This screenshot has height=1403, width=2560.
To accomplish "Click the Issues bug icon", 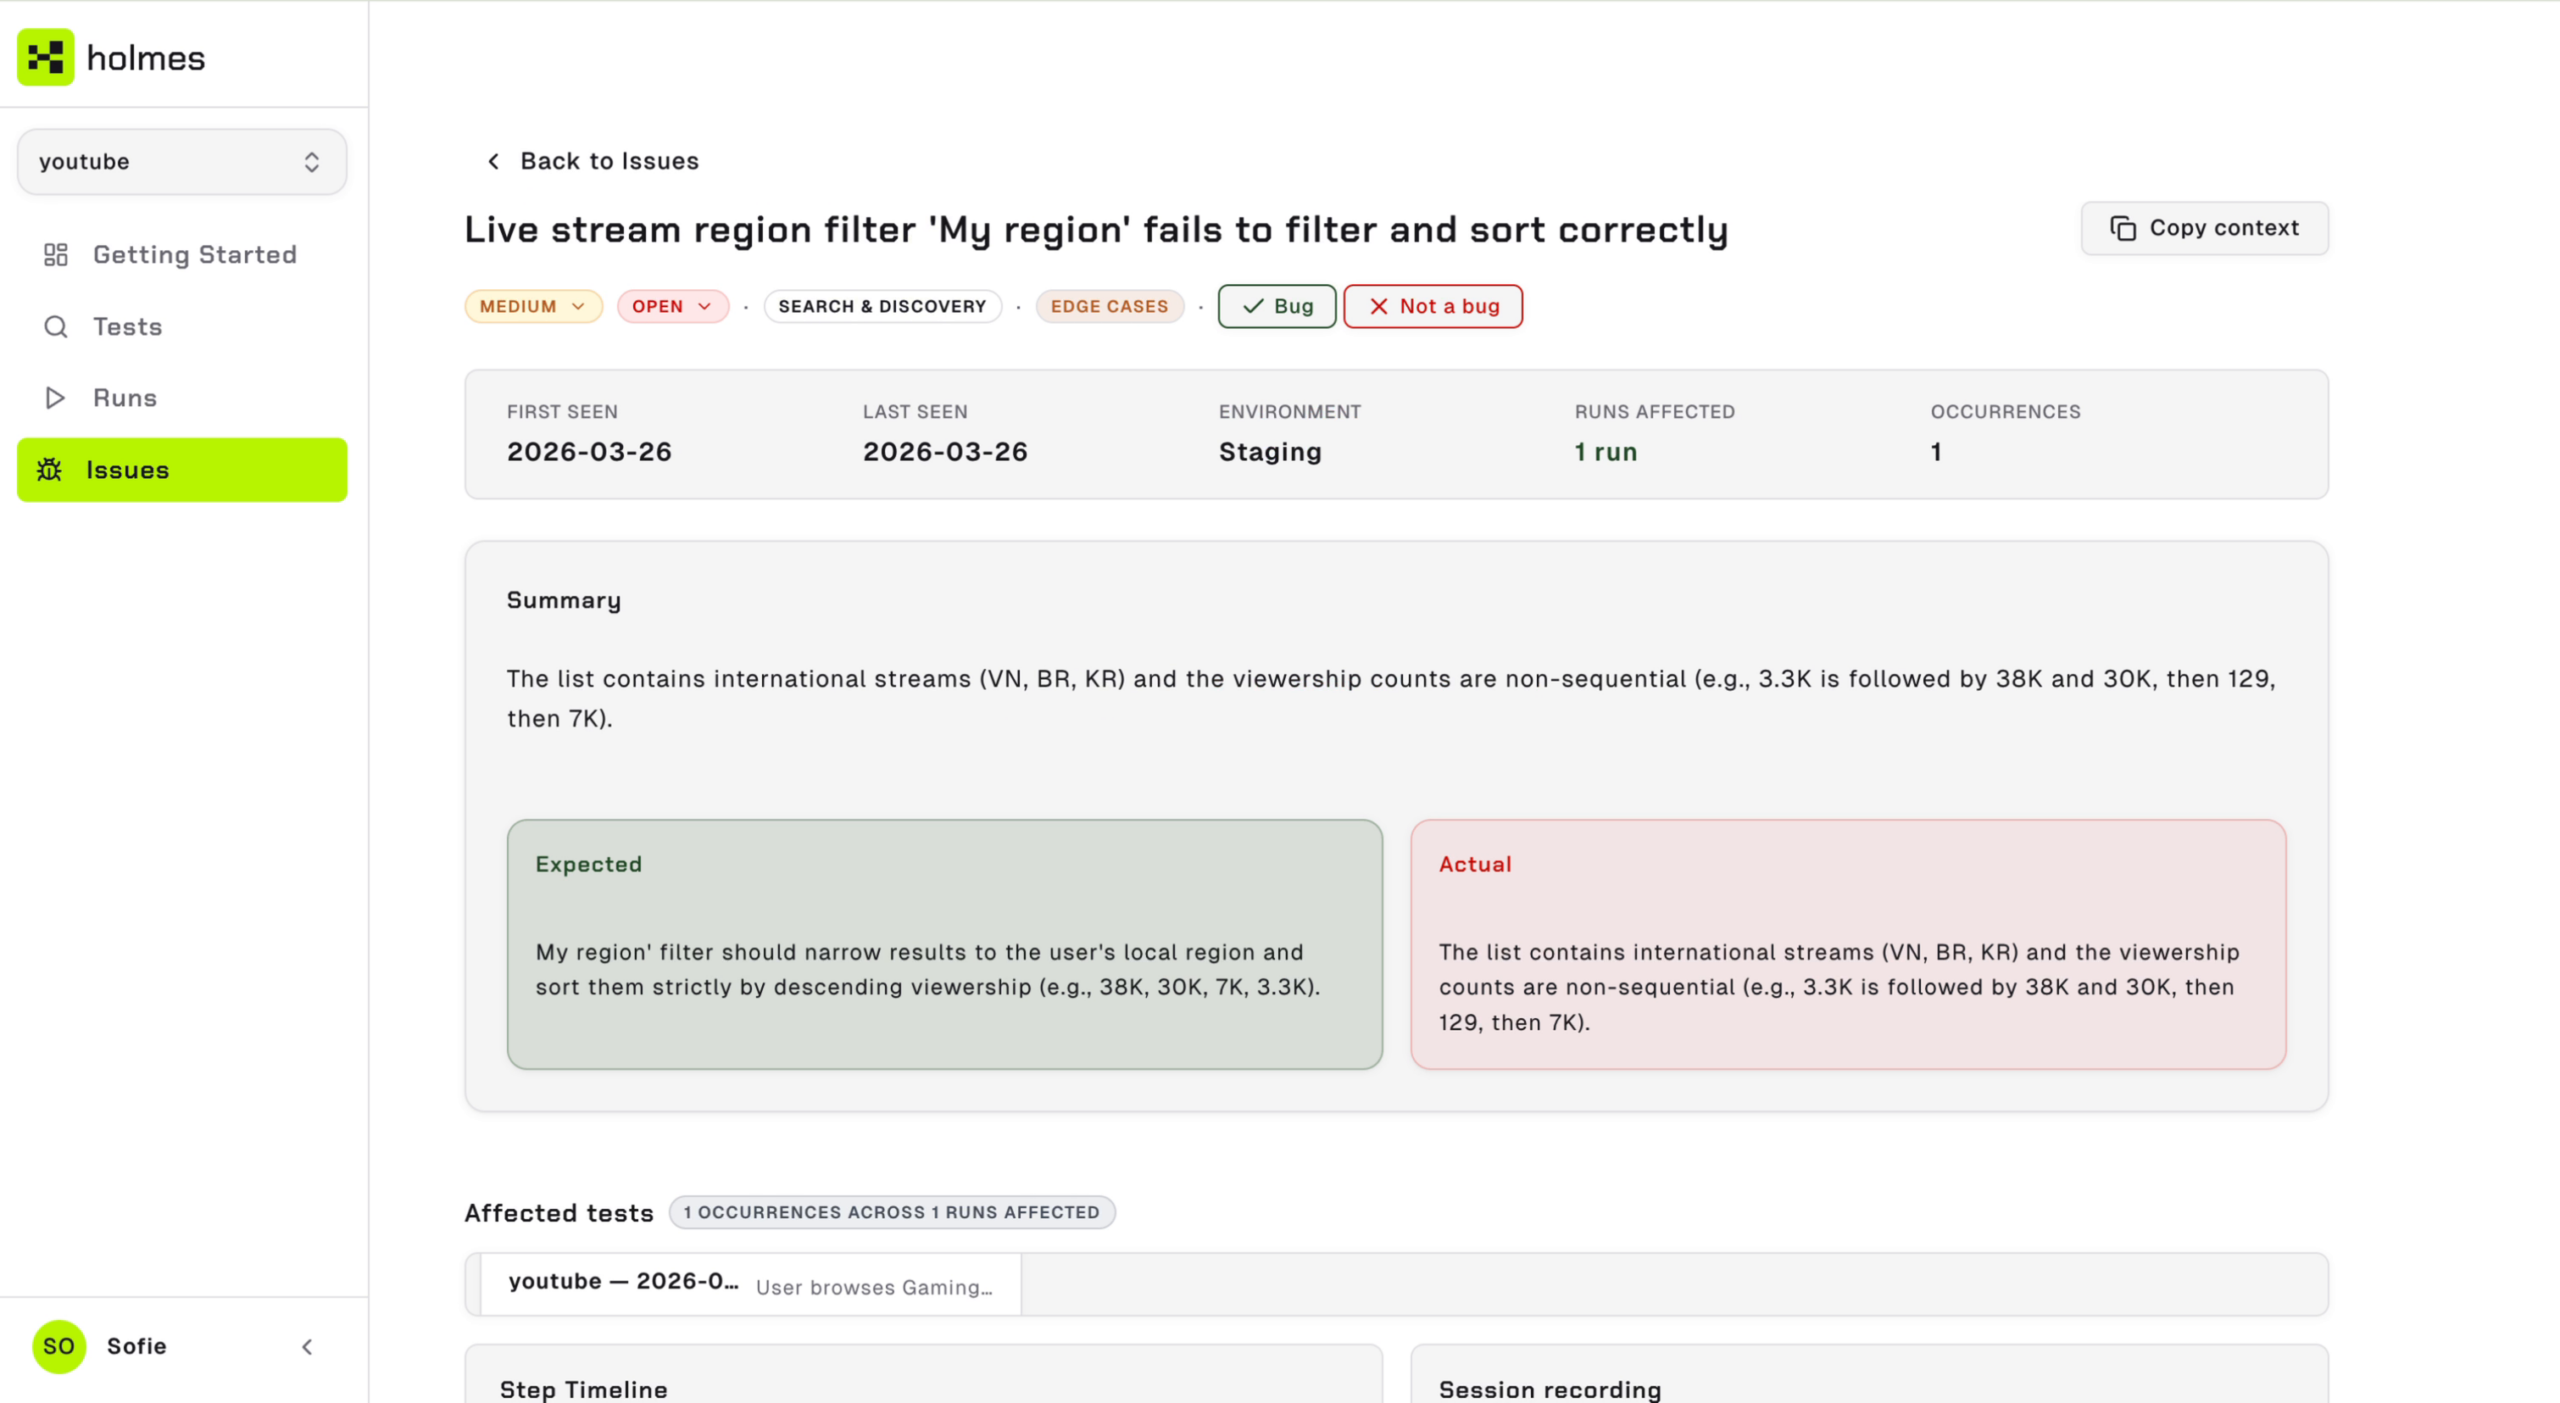I will tap(50, 470).
